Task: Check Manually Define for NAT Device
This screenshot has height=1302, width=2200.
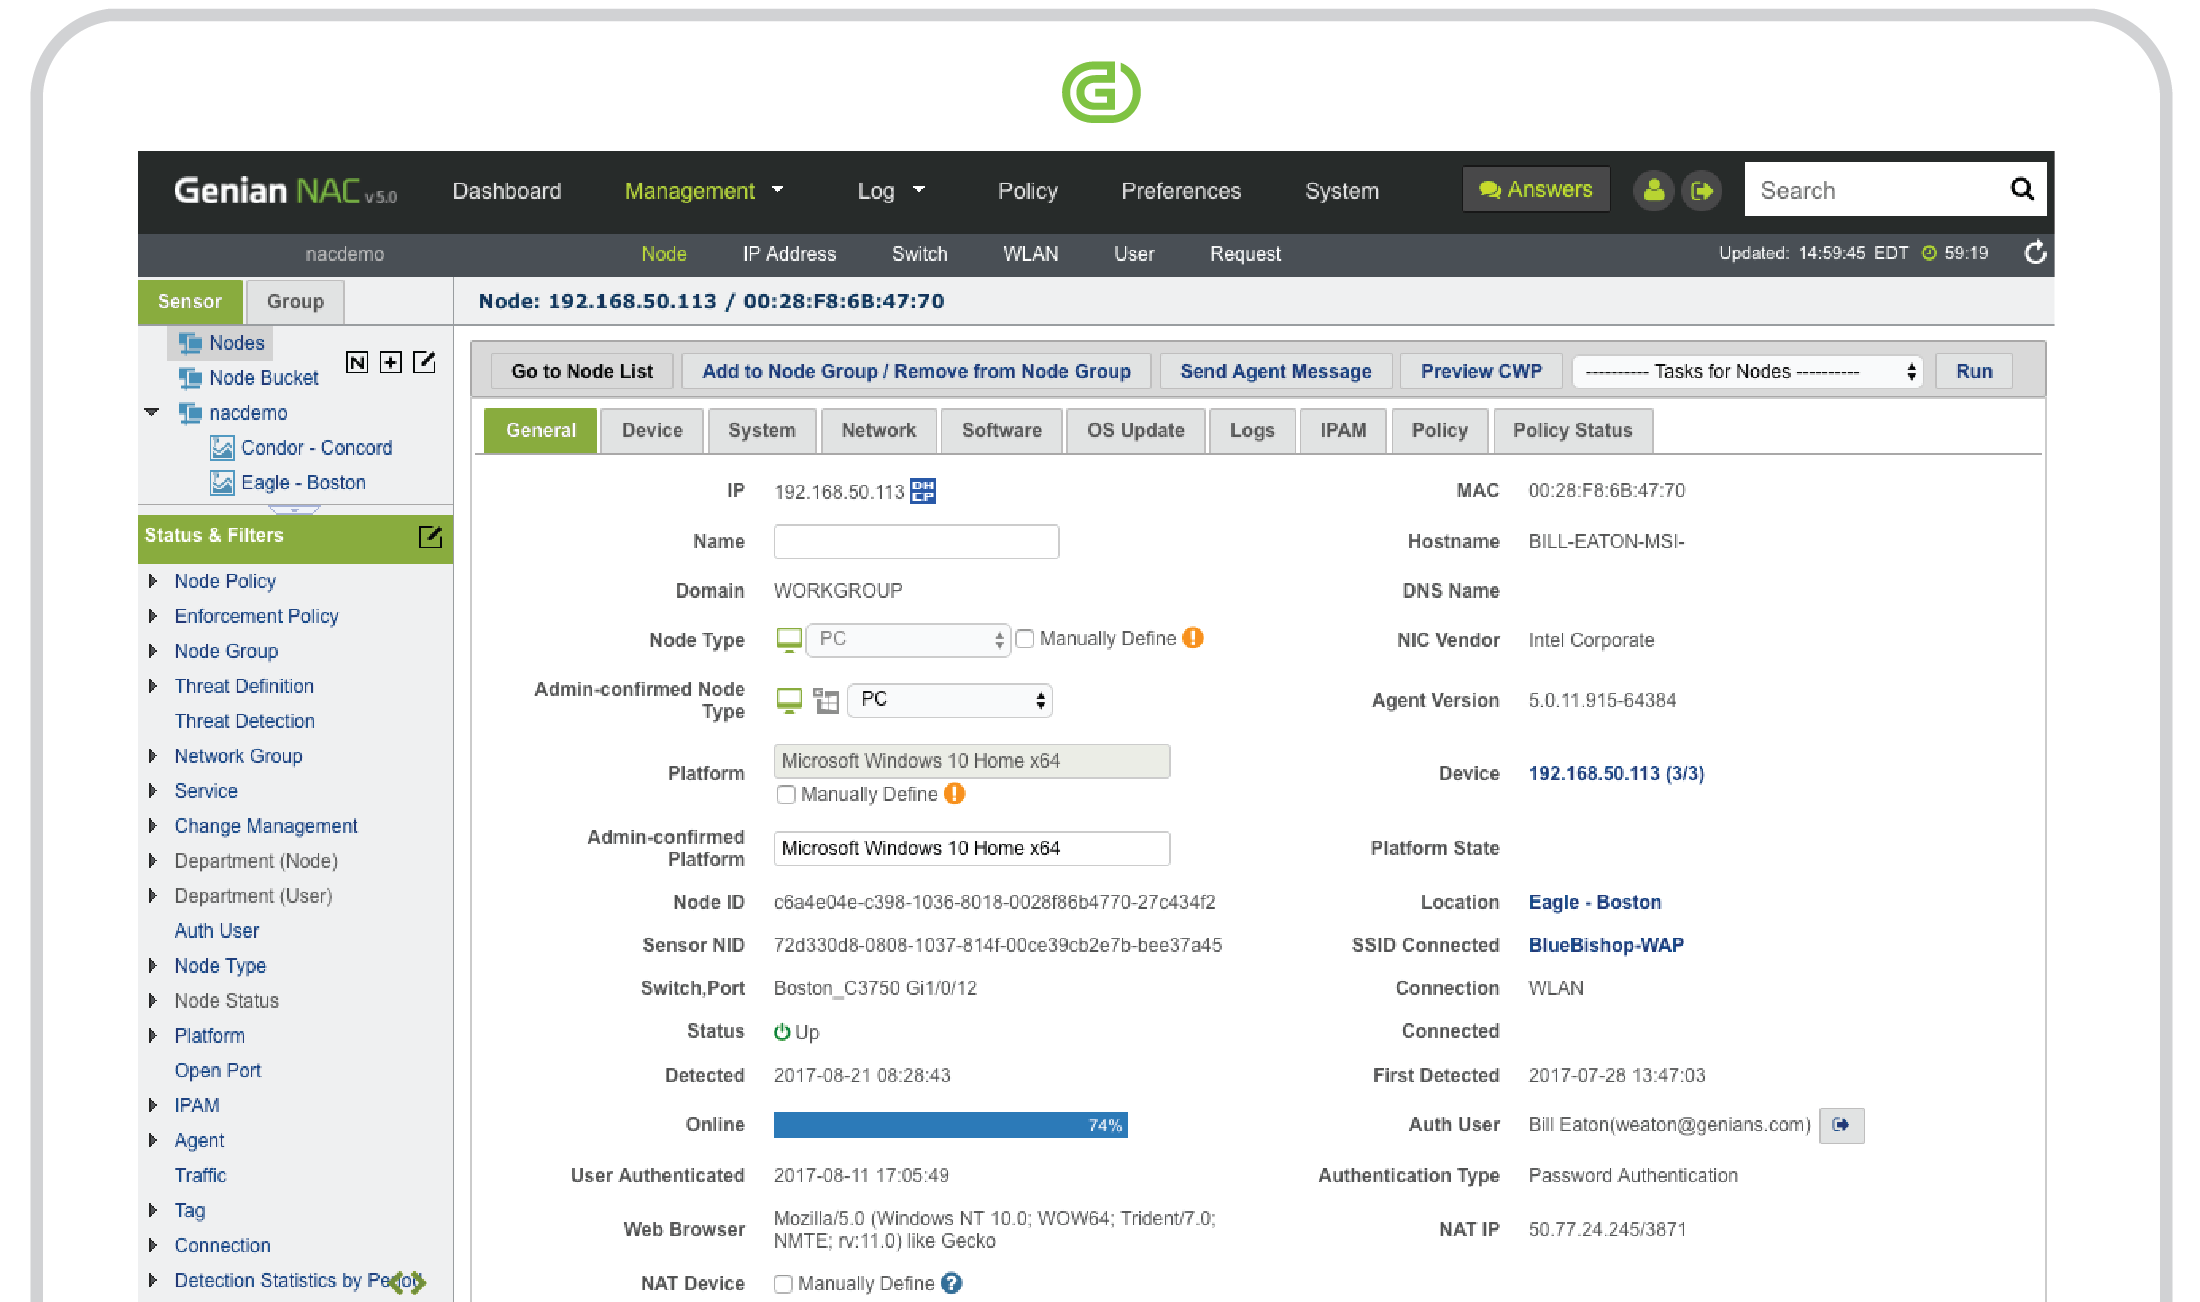Action: (784, 1284)
